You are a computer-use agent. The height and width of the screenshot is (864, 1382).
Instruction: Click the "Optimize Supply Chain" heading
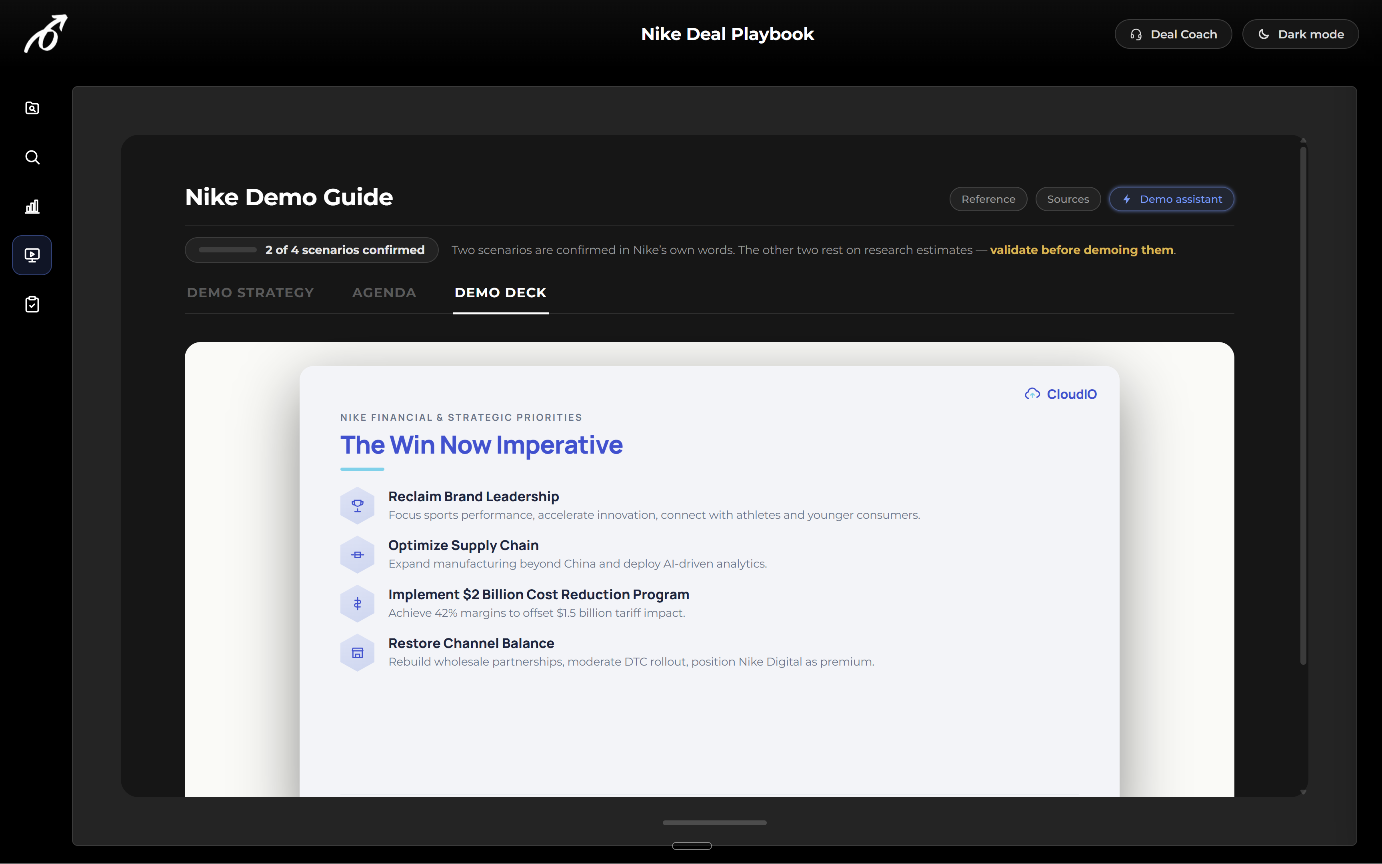(x=464, y=545)
